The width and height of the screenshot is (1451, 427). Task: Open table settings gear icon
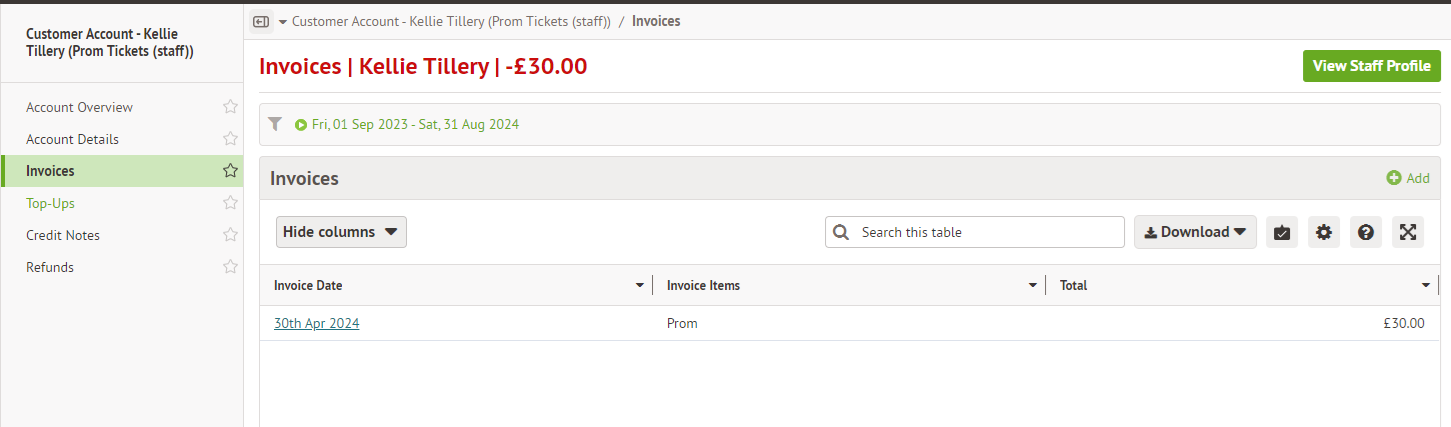(1324, 232)
